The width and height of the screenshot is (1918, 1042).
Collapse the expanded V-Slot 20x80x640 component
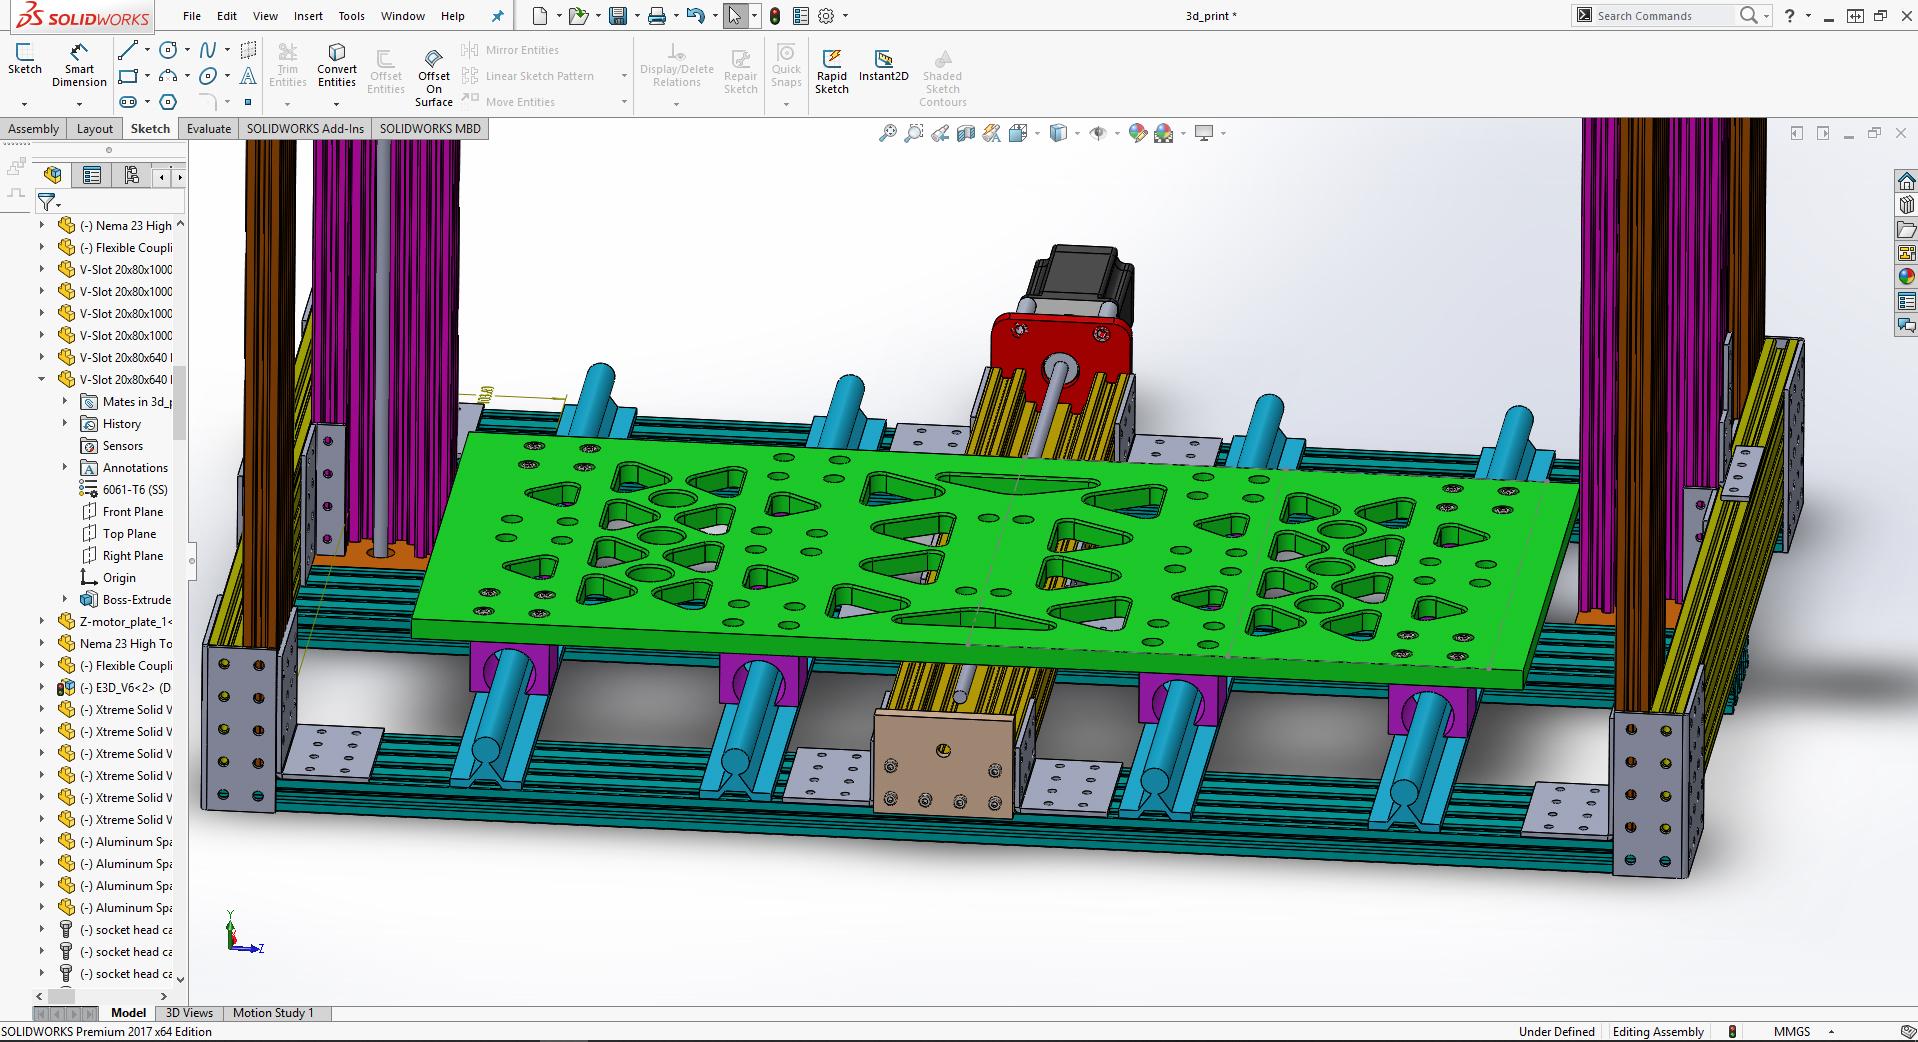(42, 379)
